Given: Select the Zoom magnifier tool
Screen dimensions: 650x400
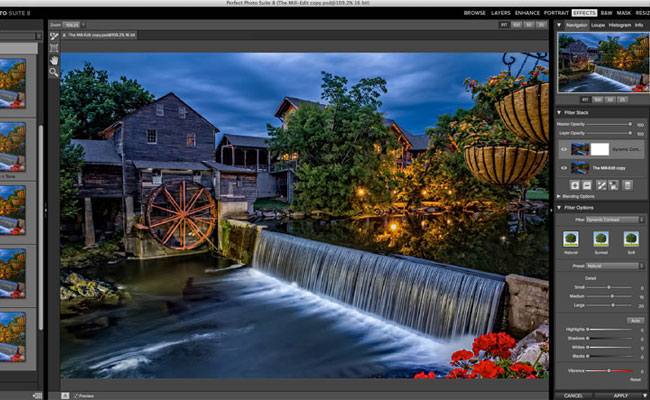Looking at the screenshot, I should 54,73.
